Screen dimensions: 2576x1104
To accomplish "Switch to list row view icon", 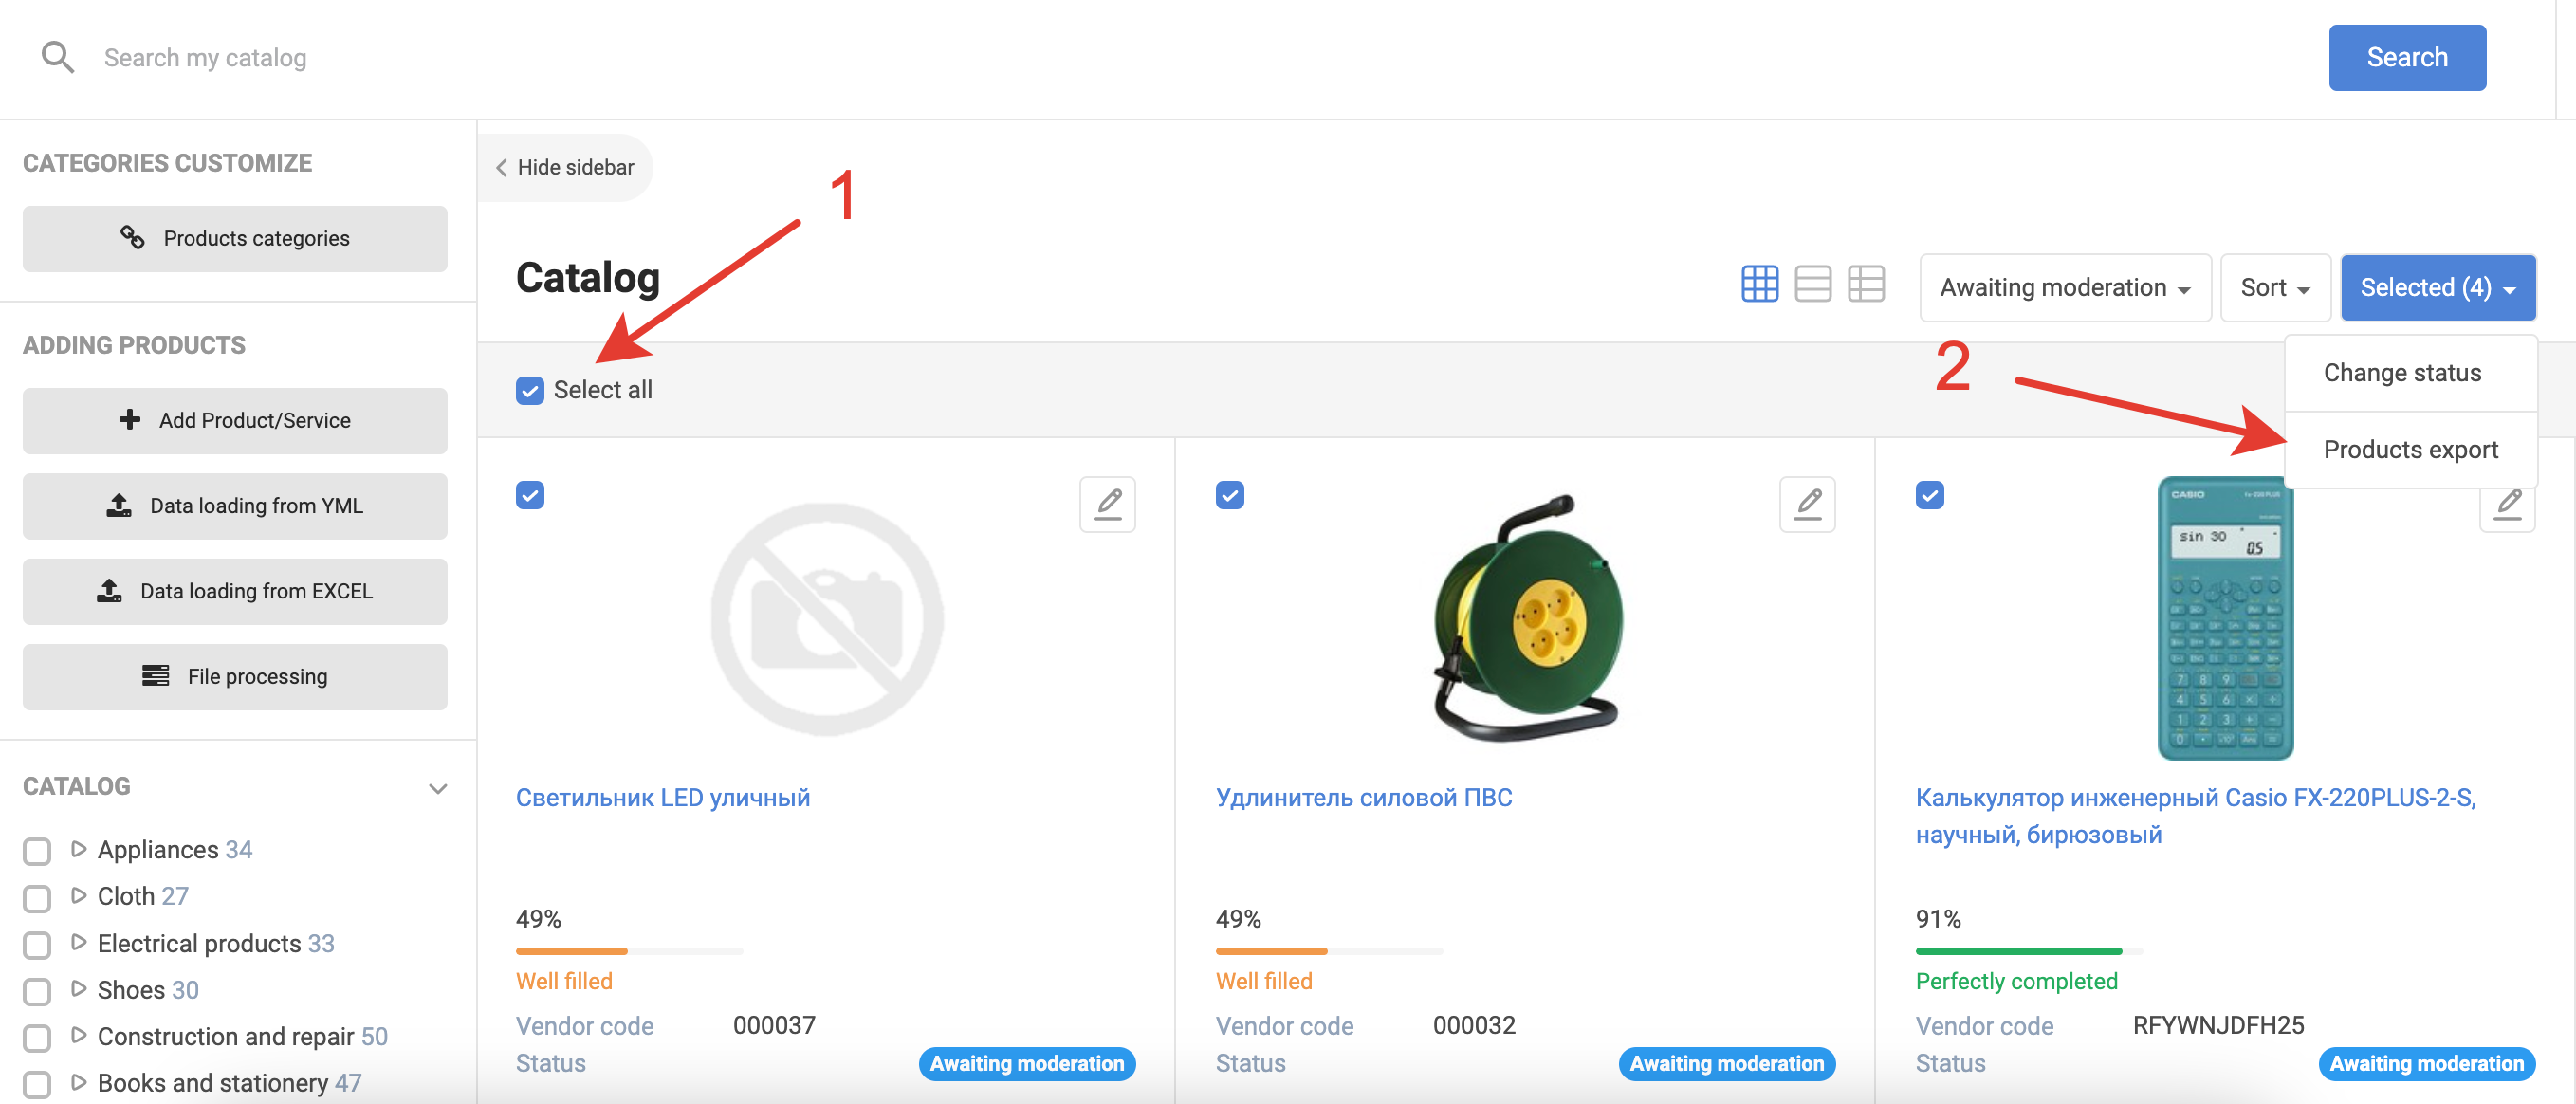I will (x=1812, y=284).
